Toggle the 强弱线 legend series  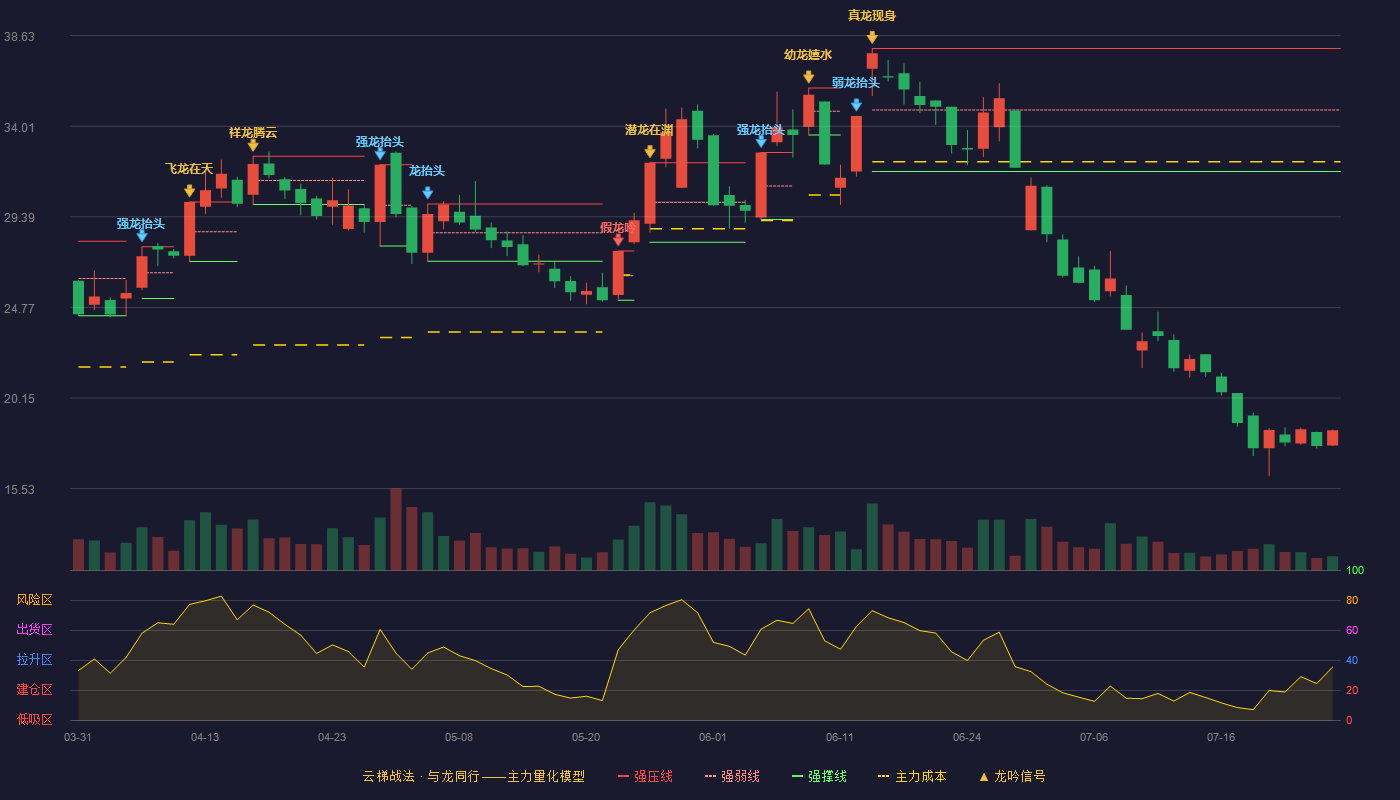coord(732,776)
